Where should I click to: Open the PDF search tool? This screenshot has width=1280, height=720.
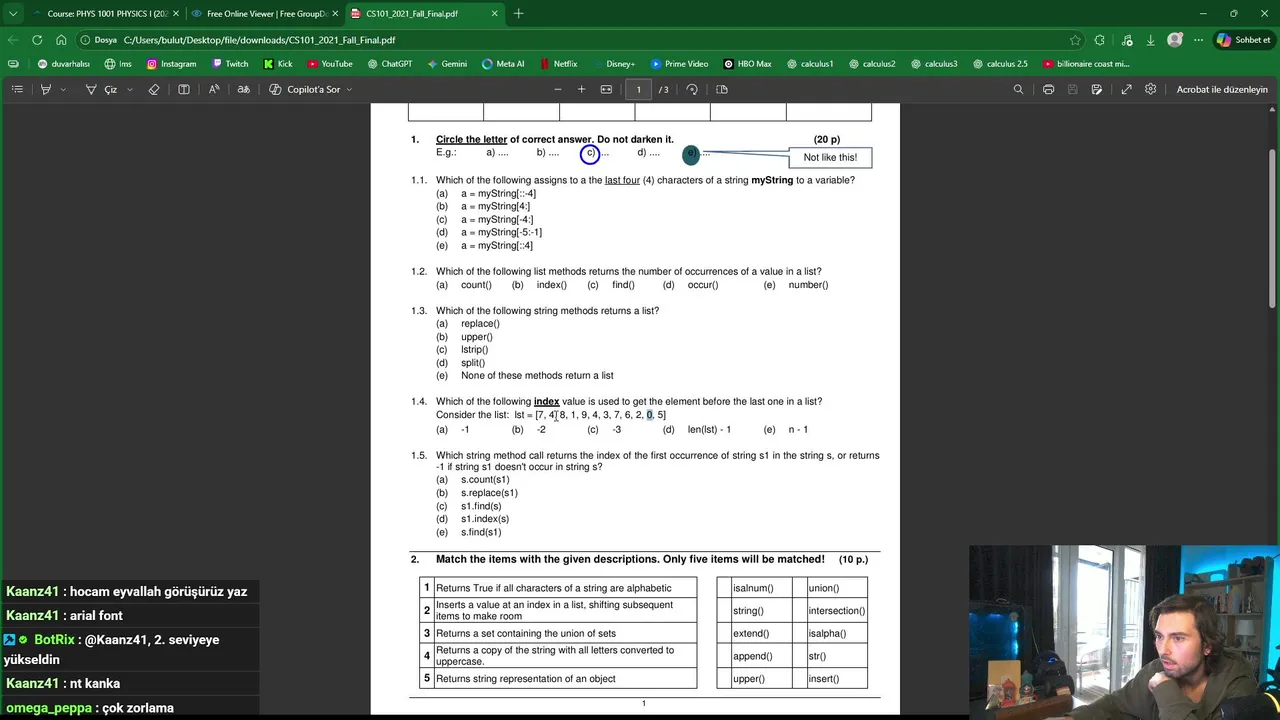[x=1018, y=89]
